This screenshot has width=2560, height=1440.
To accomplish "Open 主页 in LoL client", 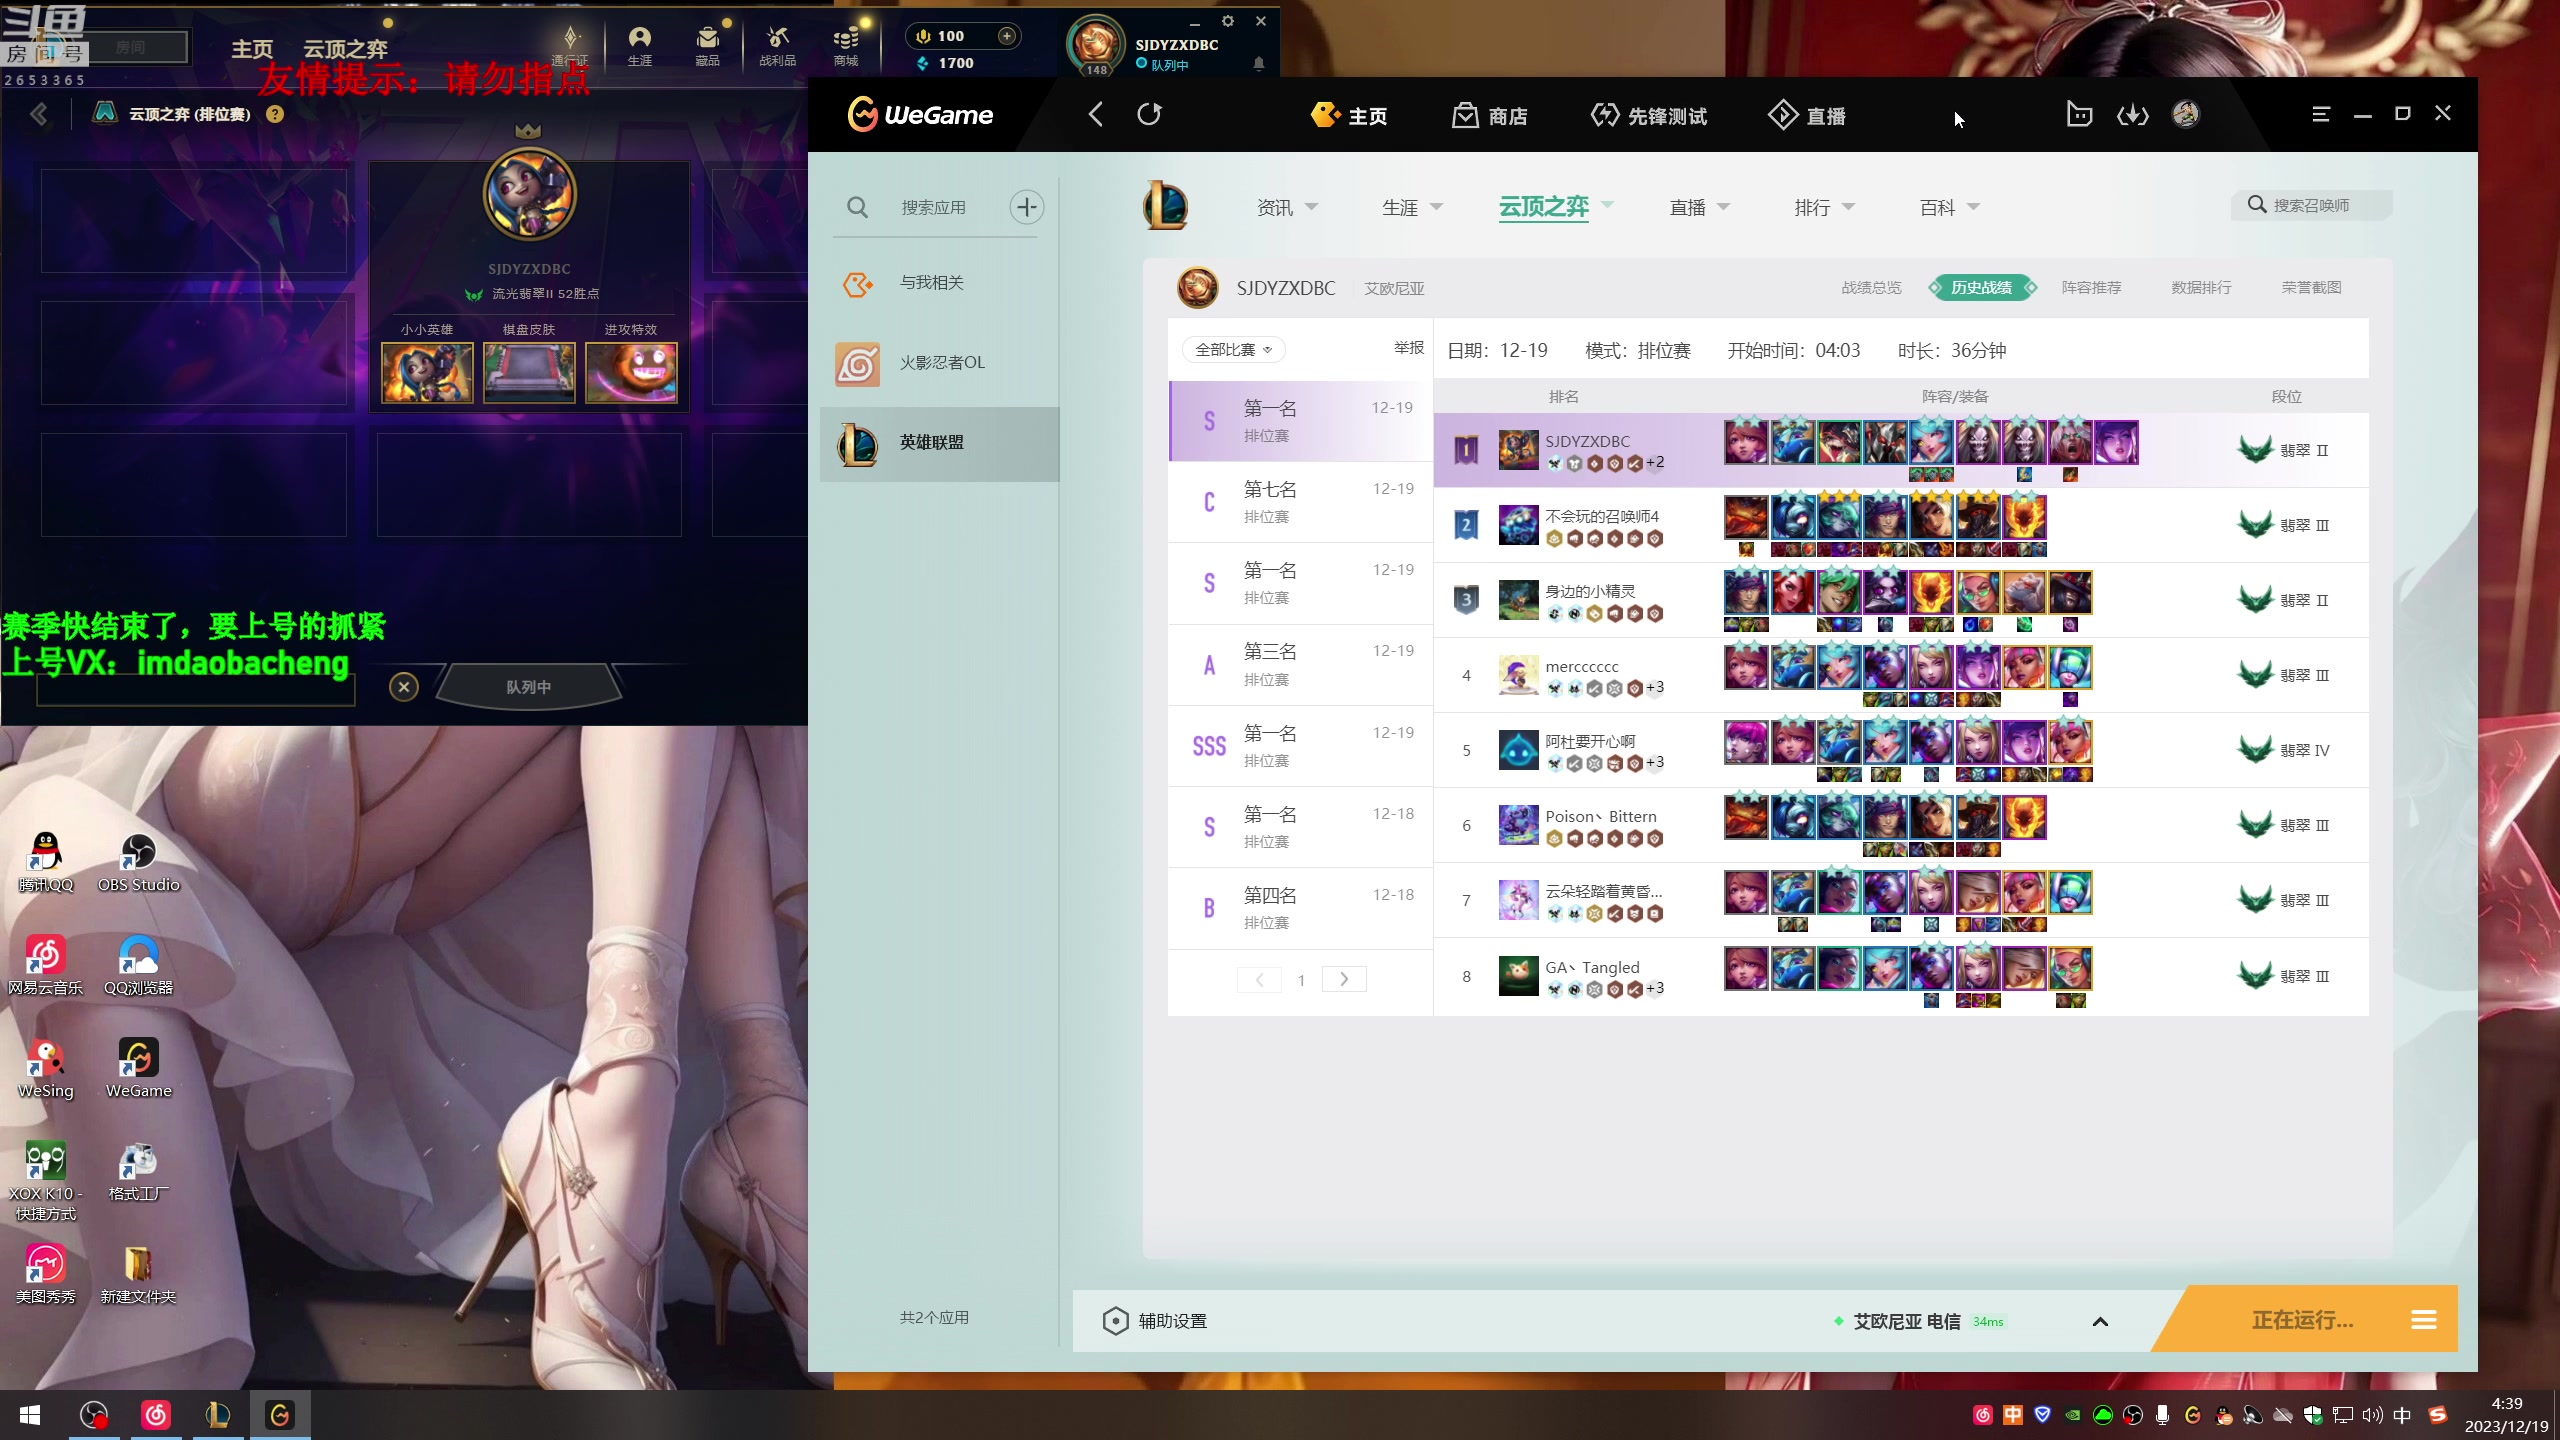I will 251,49.
